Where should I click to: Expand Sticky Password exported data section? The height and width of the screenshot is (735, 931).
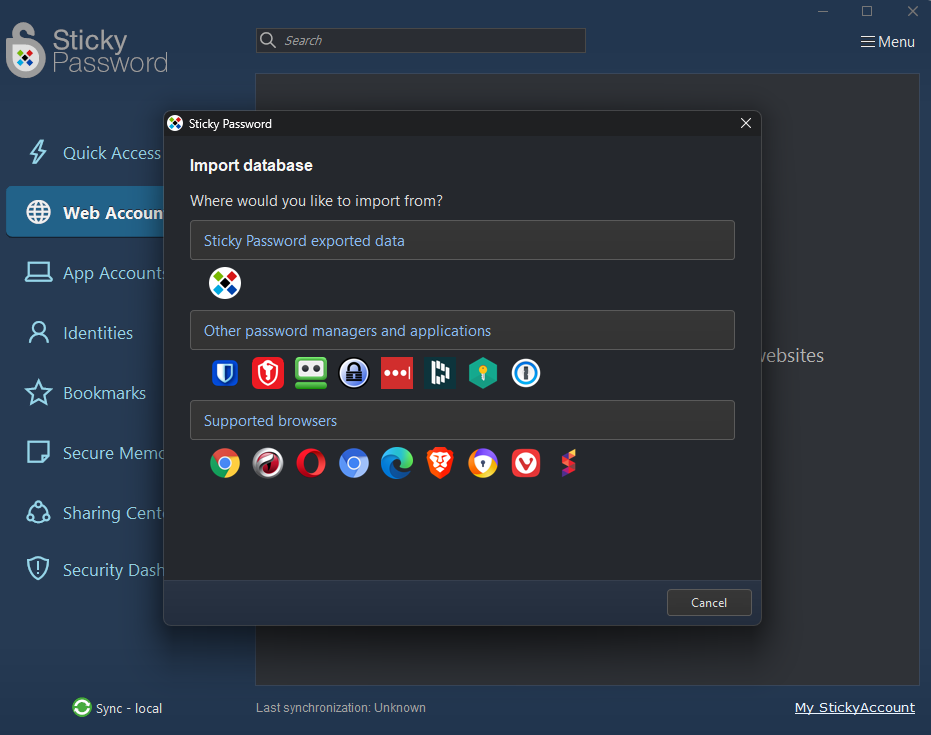[x=462, y=240]
